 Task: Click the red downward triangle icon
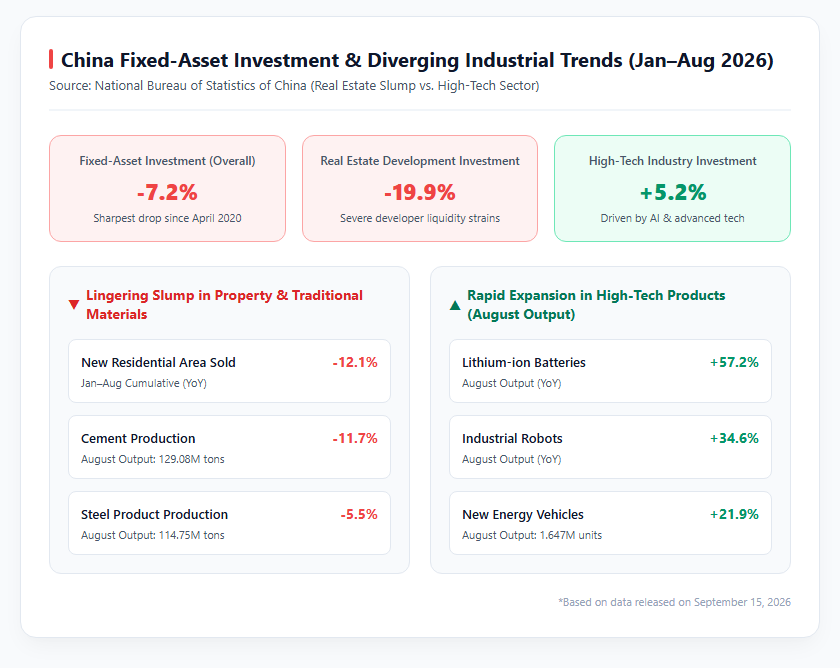[x=74, y=305]
